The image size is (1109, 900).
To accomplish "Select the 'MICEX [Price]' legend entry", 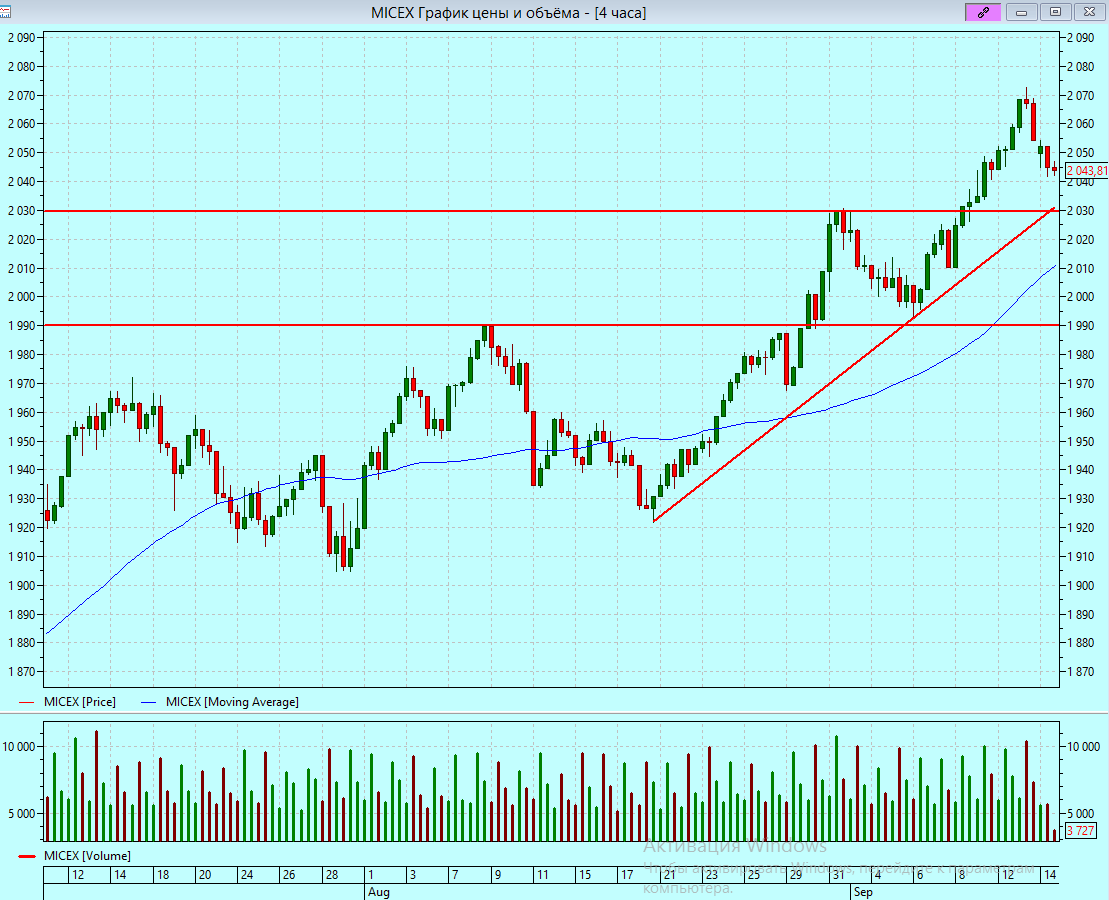I will click(80, 702).
